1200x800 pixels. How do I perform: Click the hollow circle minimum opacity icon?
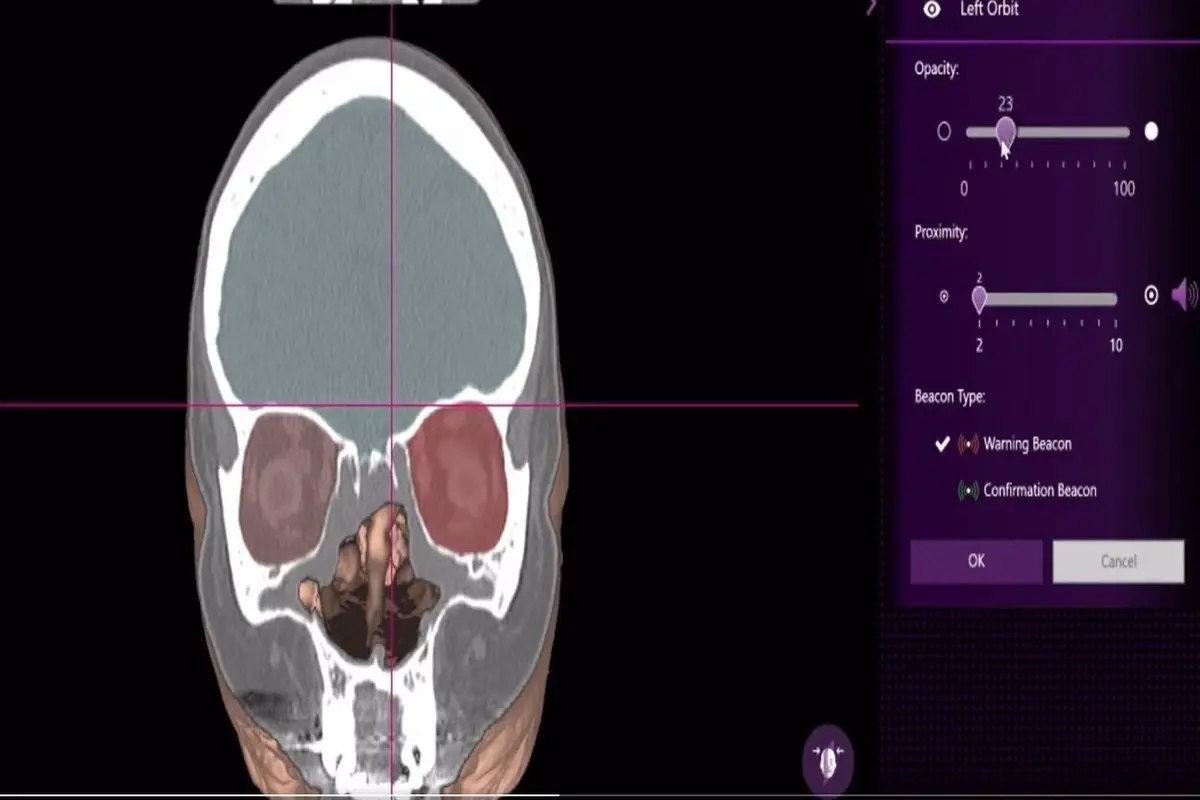point(943,131)
